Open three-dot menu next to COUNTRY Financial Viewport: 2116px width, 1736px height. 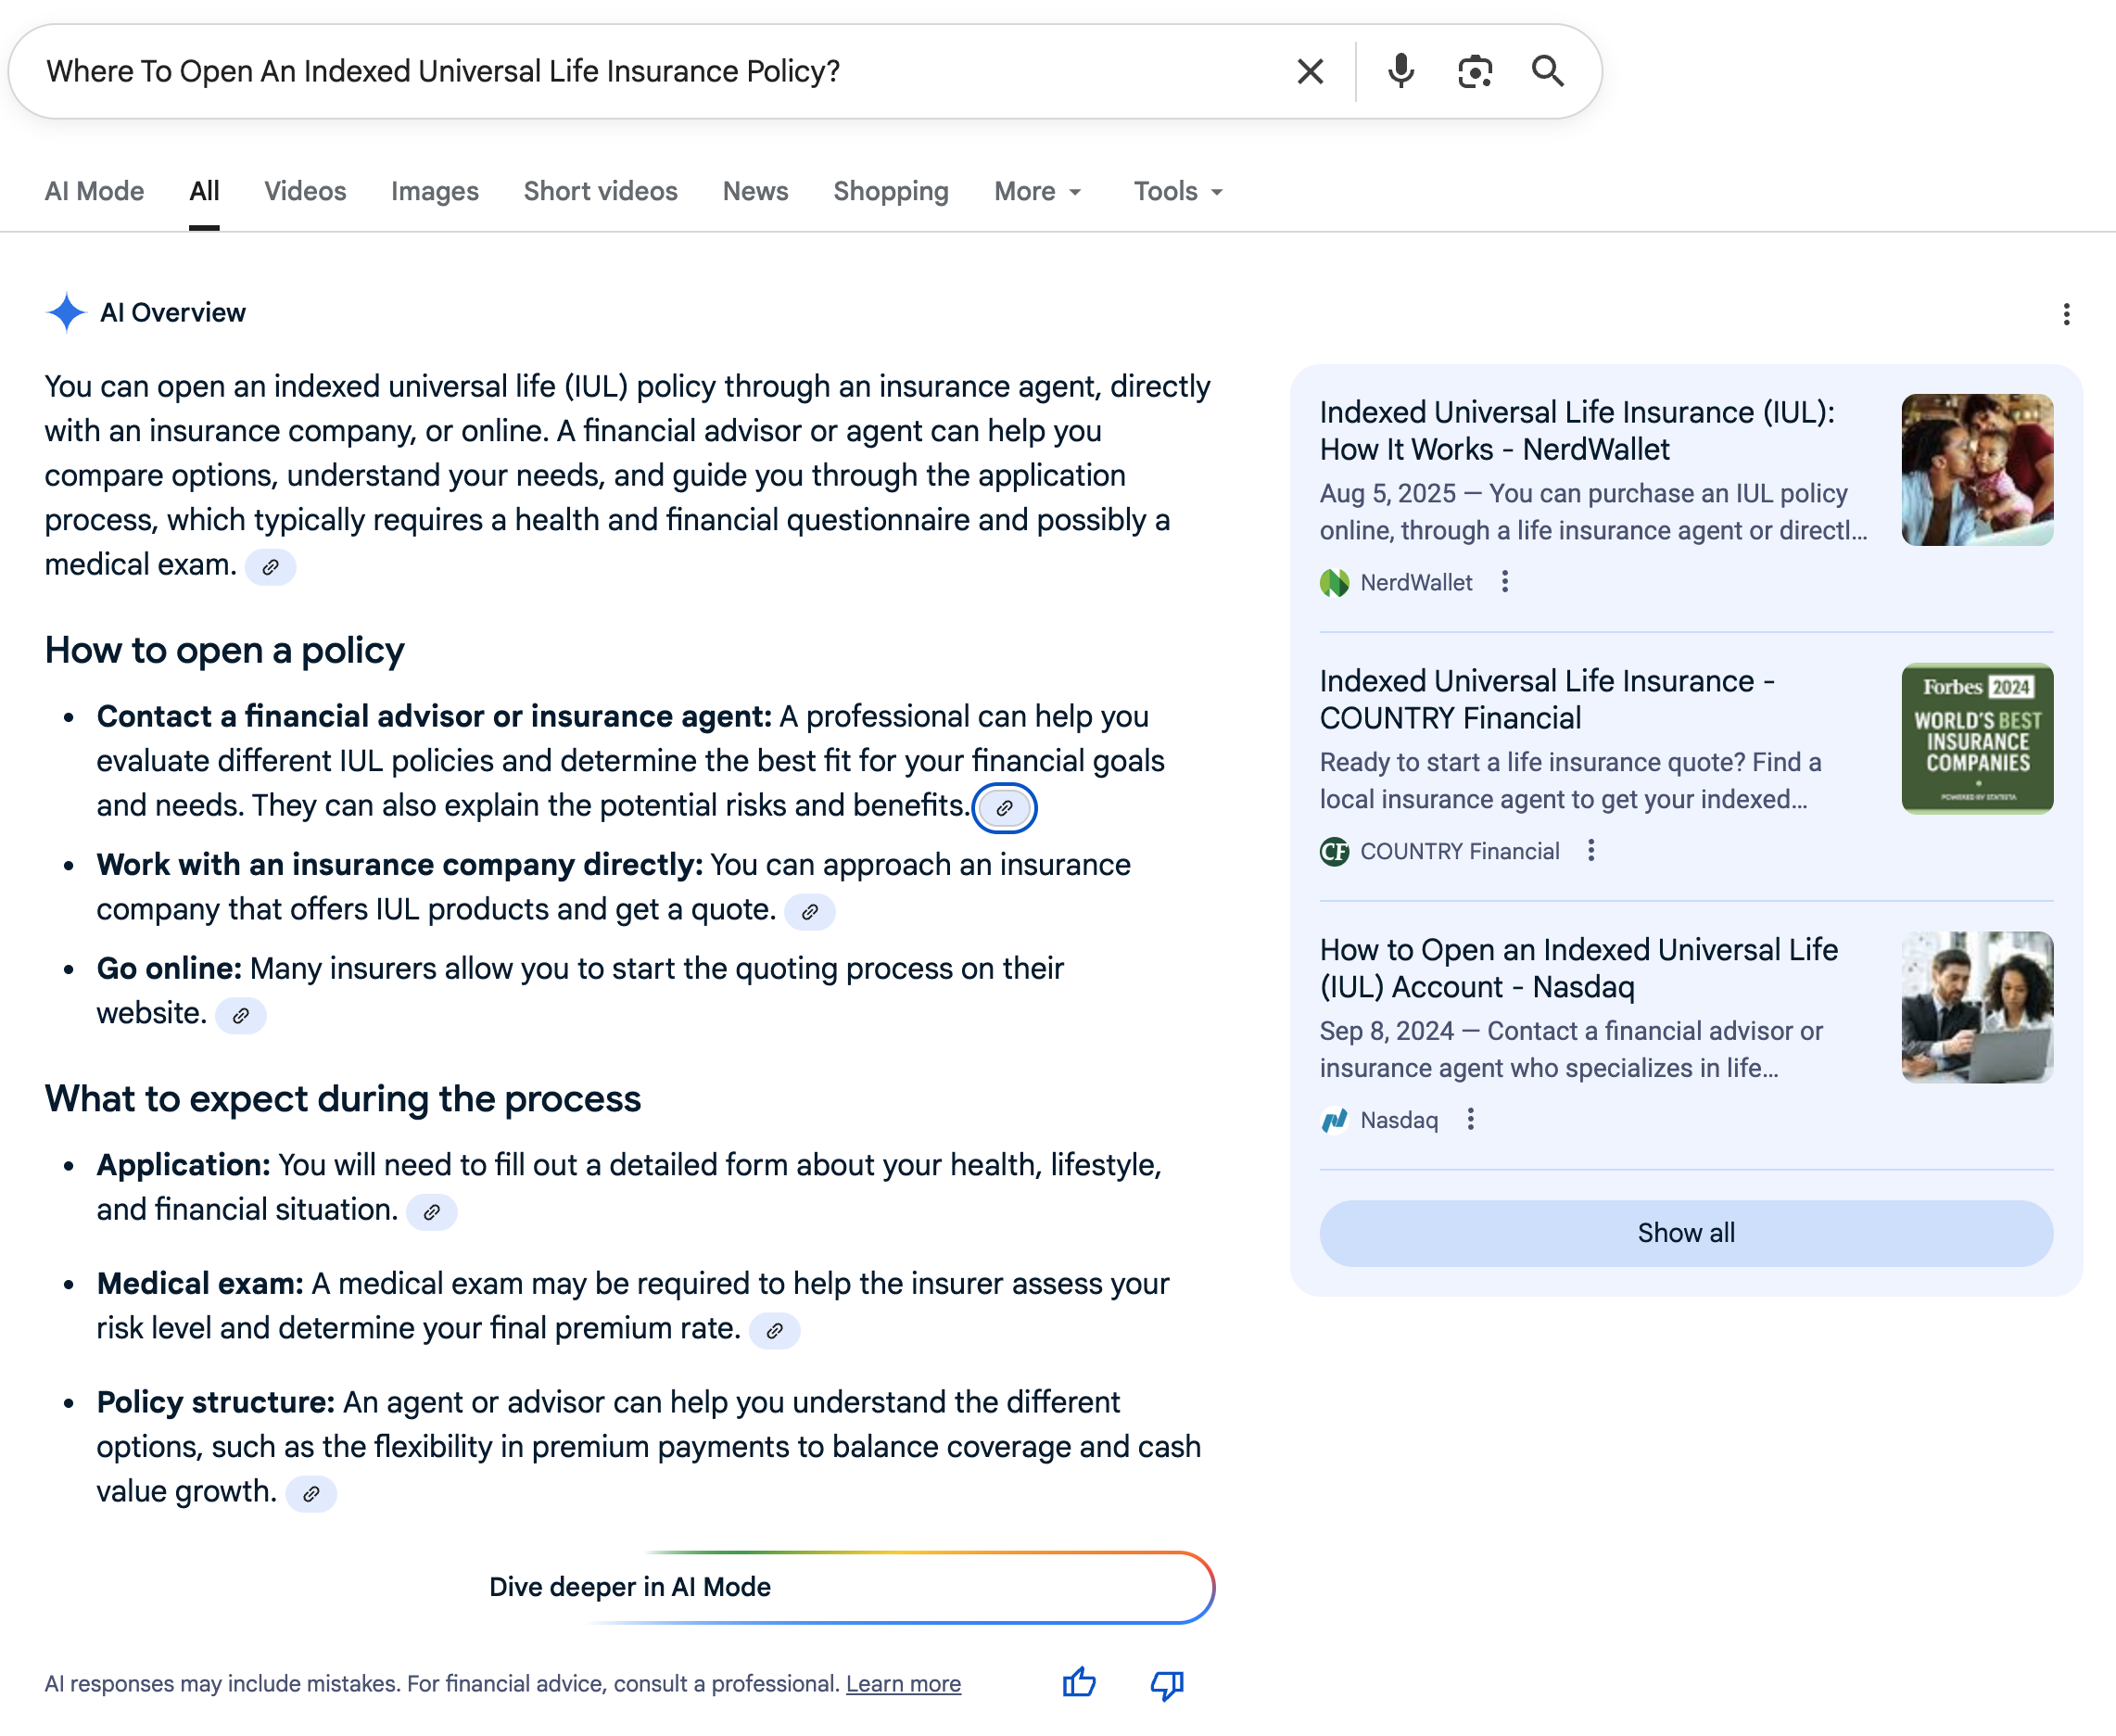point(1591,851)
